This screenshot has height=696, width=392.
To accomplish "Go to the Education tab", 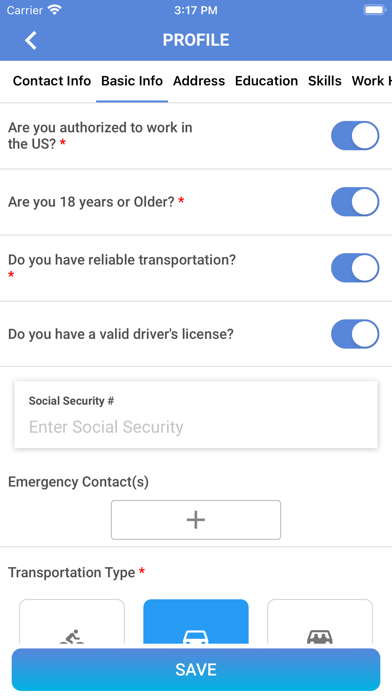I will (x=266, y=81).
